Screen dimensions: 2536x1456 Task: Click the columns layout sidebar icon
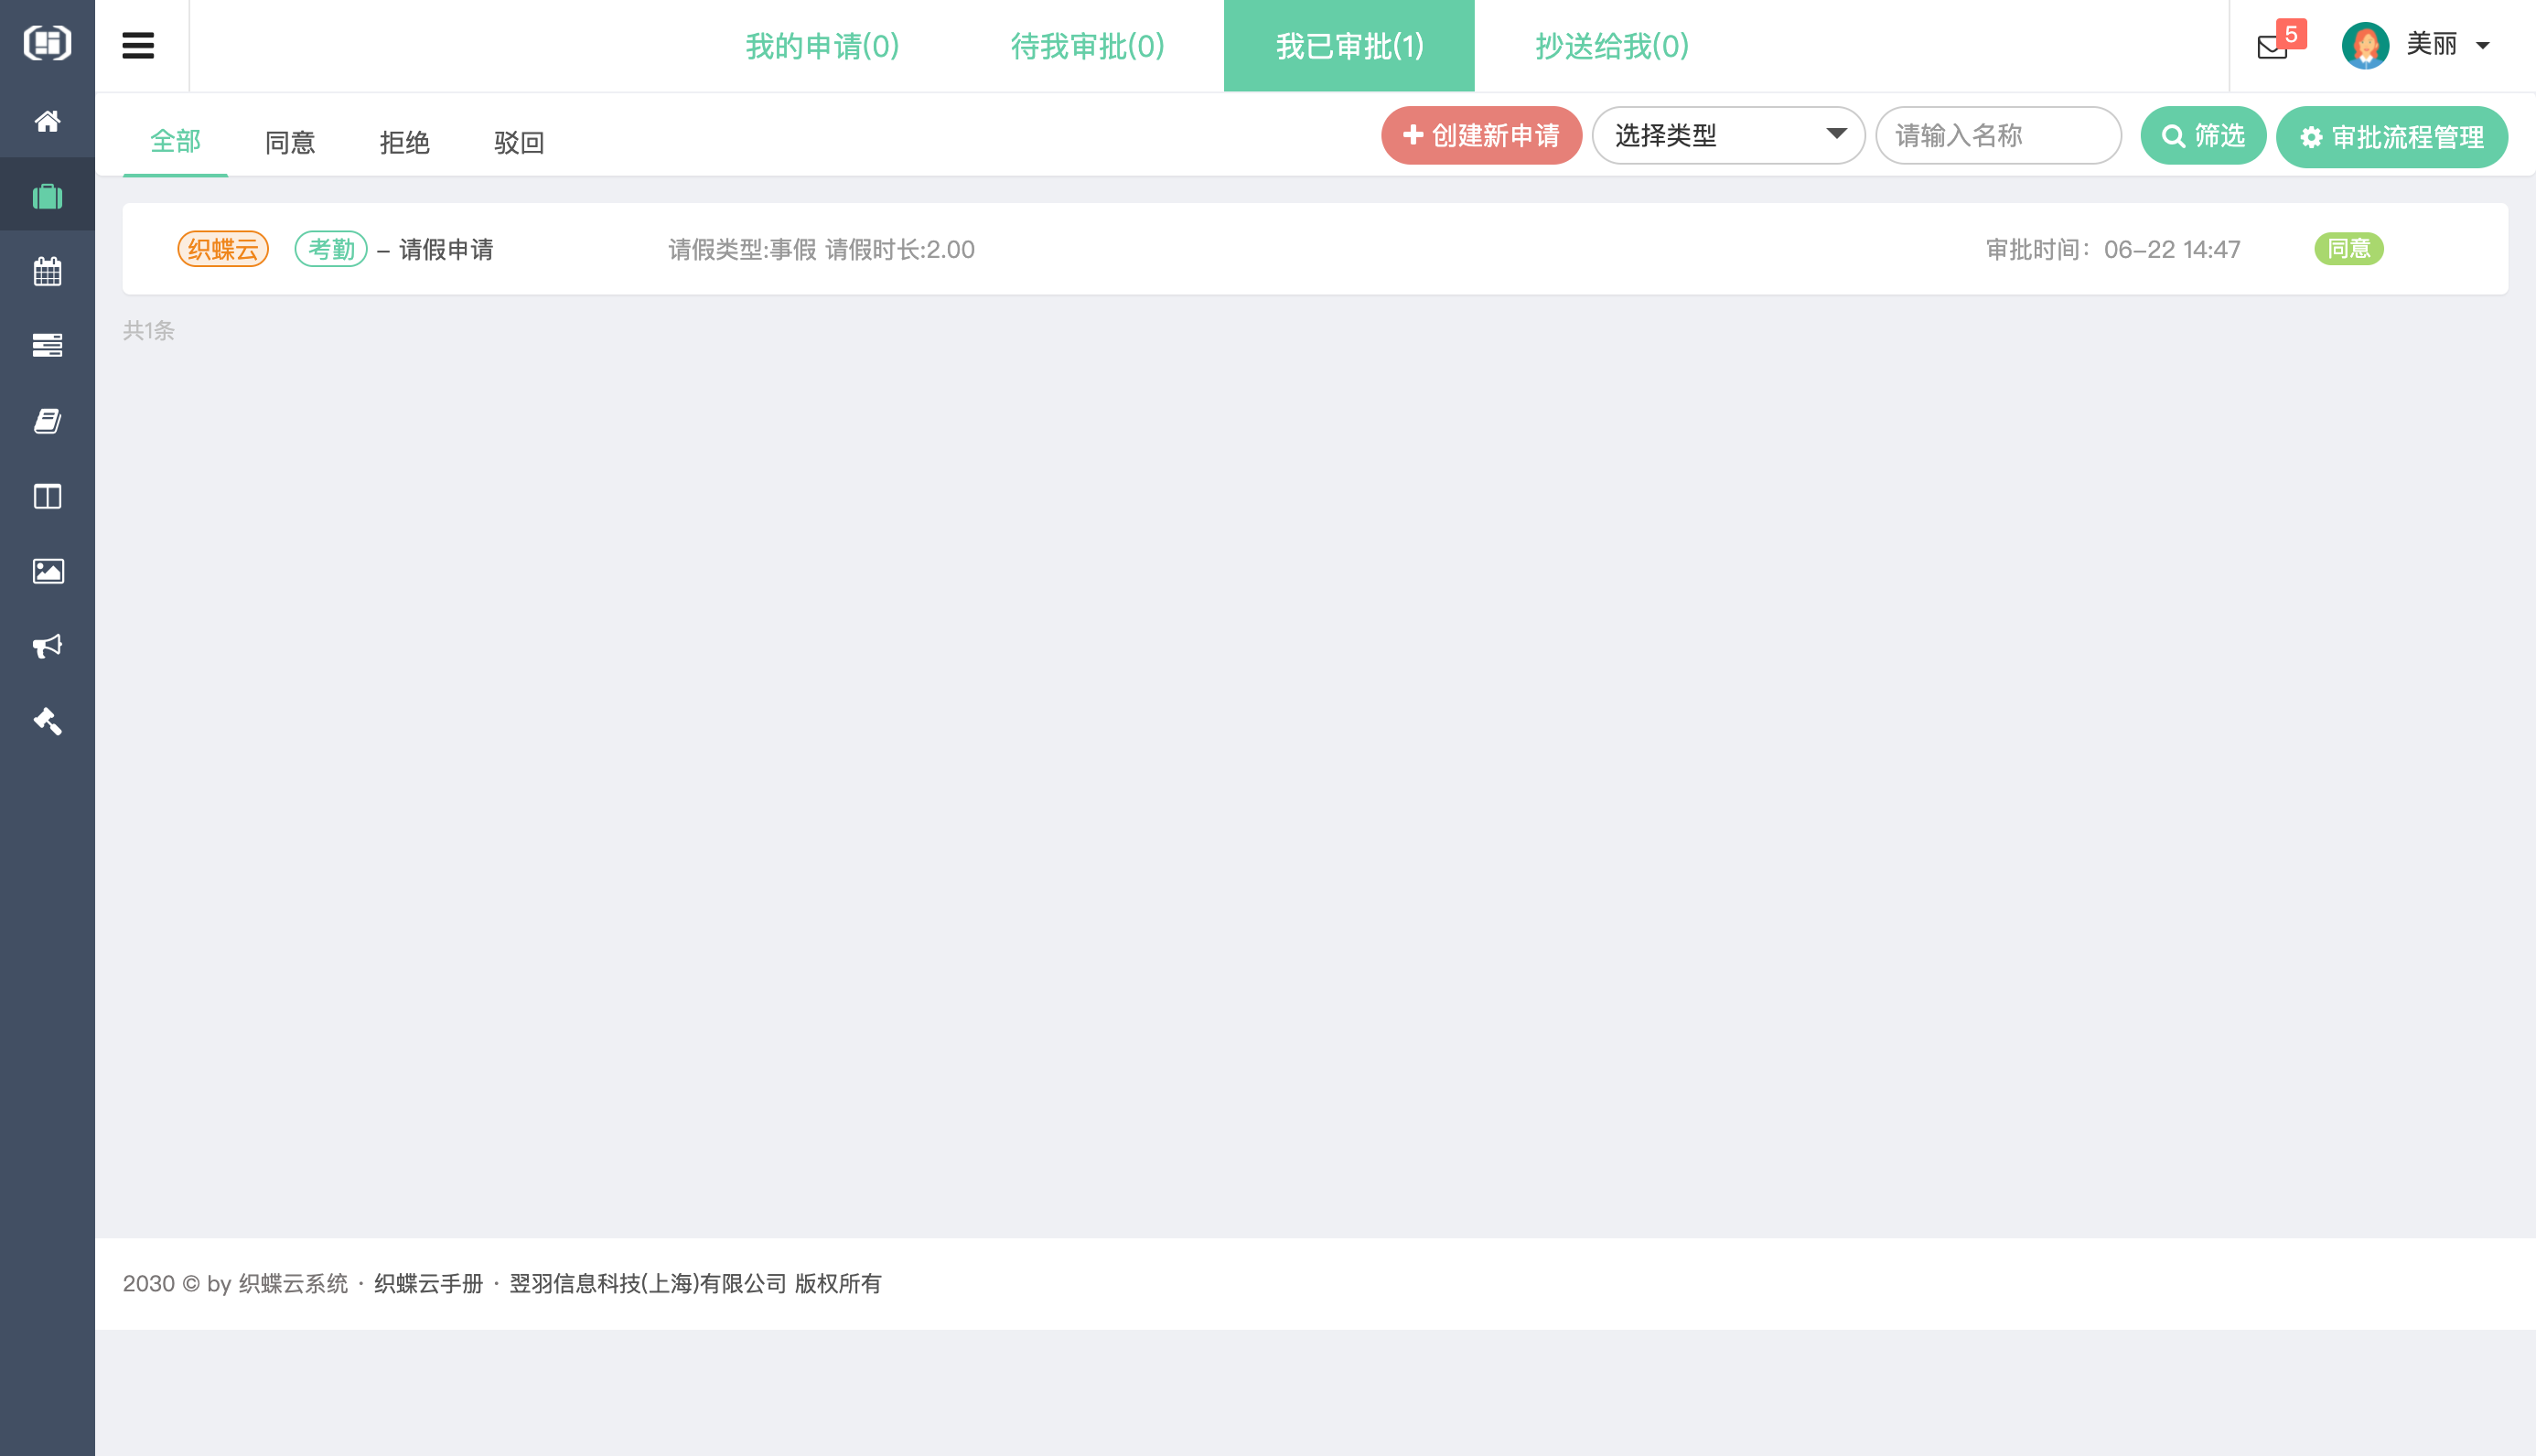(x=47, y=496)
